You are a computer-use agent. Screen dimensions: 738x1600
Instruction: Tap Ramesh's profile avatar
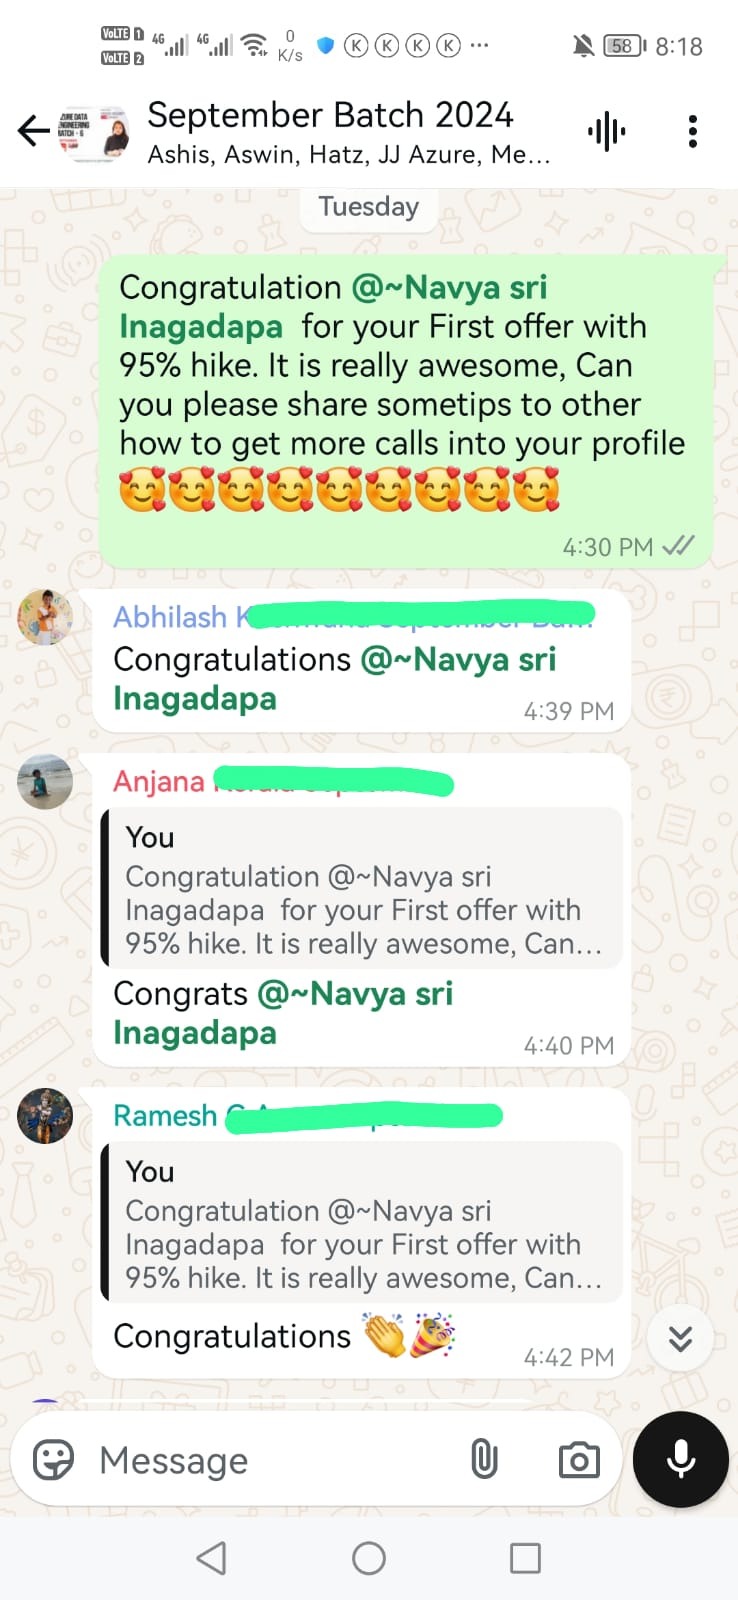tap(45, 1115)
